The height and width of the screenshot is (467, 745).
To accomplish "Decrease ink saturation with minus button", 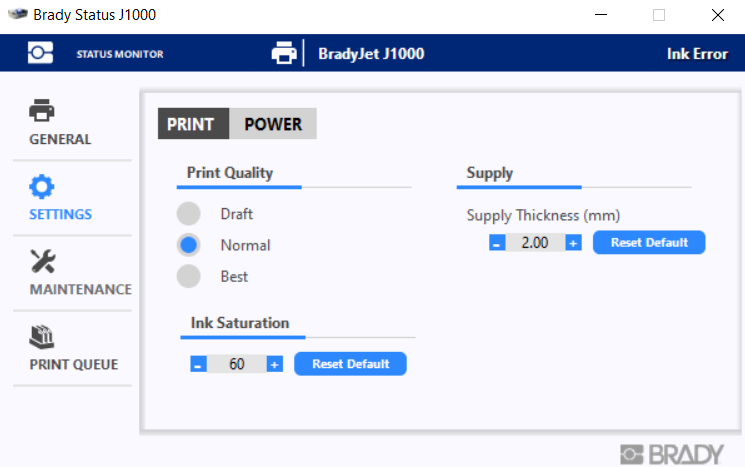I will tap(199, 364).
